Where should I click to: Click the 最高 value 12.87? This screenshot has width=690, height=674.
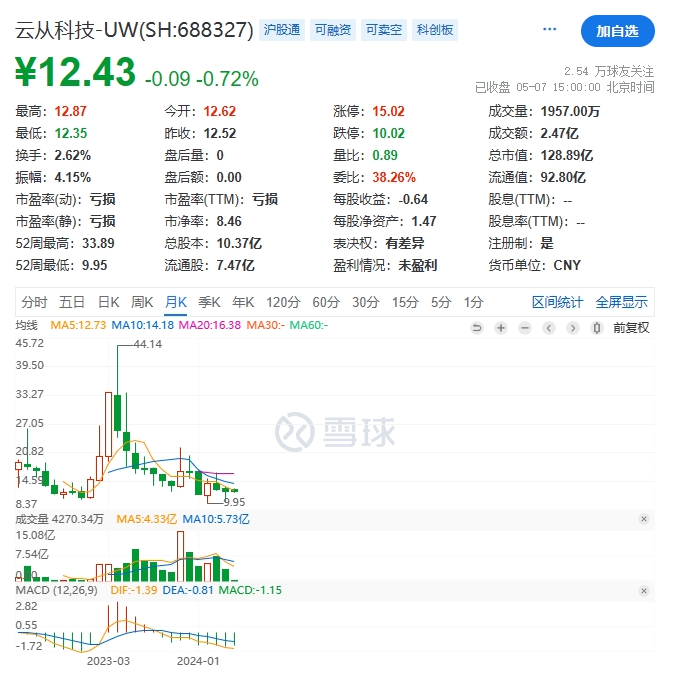click(x=70, y=111)
